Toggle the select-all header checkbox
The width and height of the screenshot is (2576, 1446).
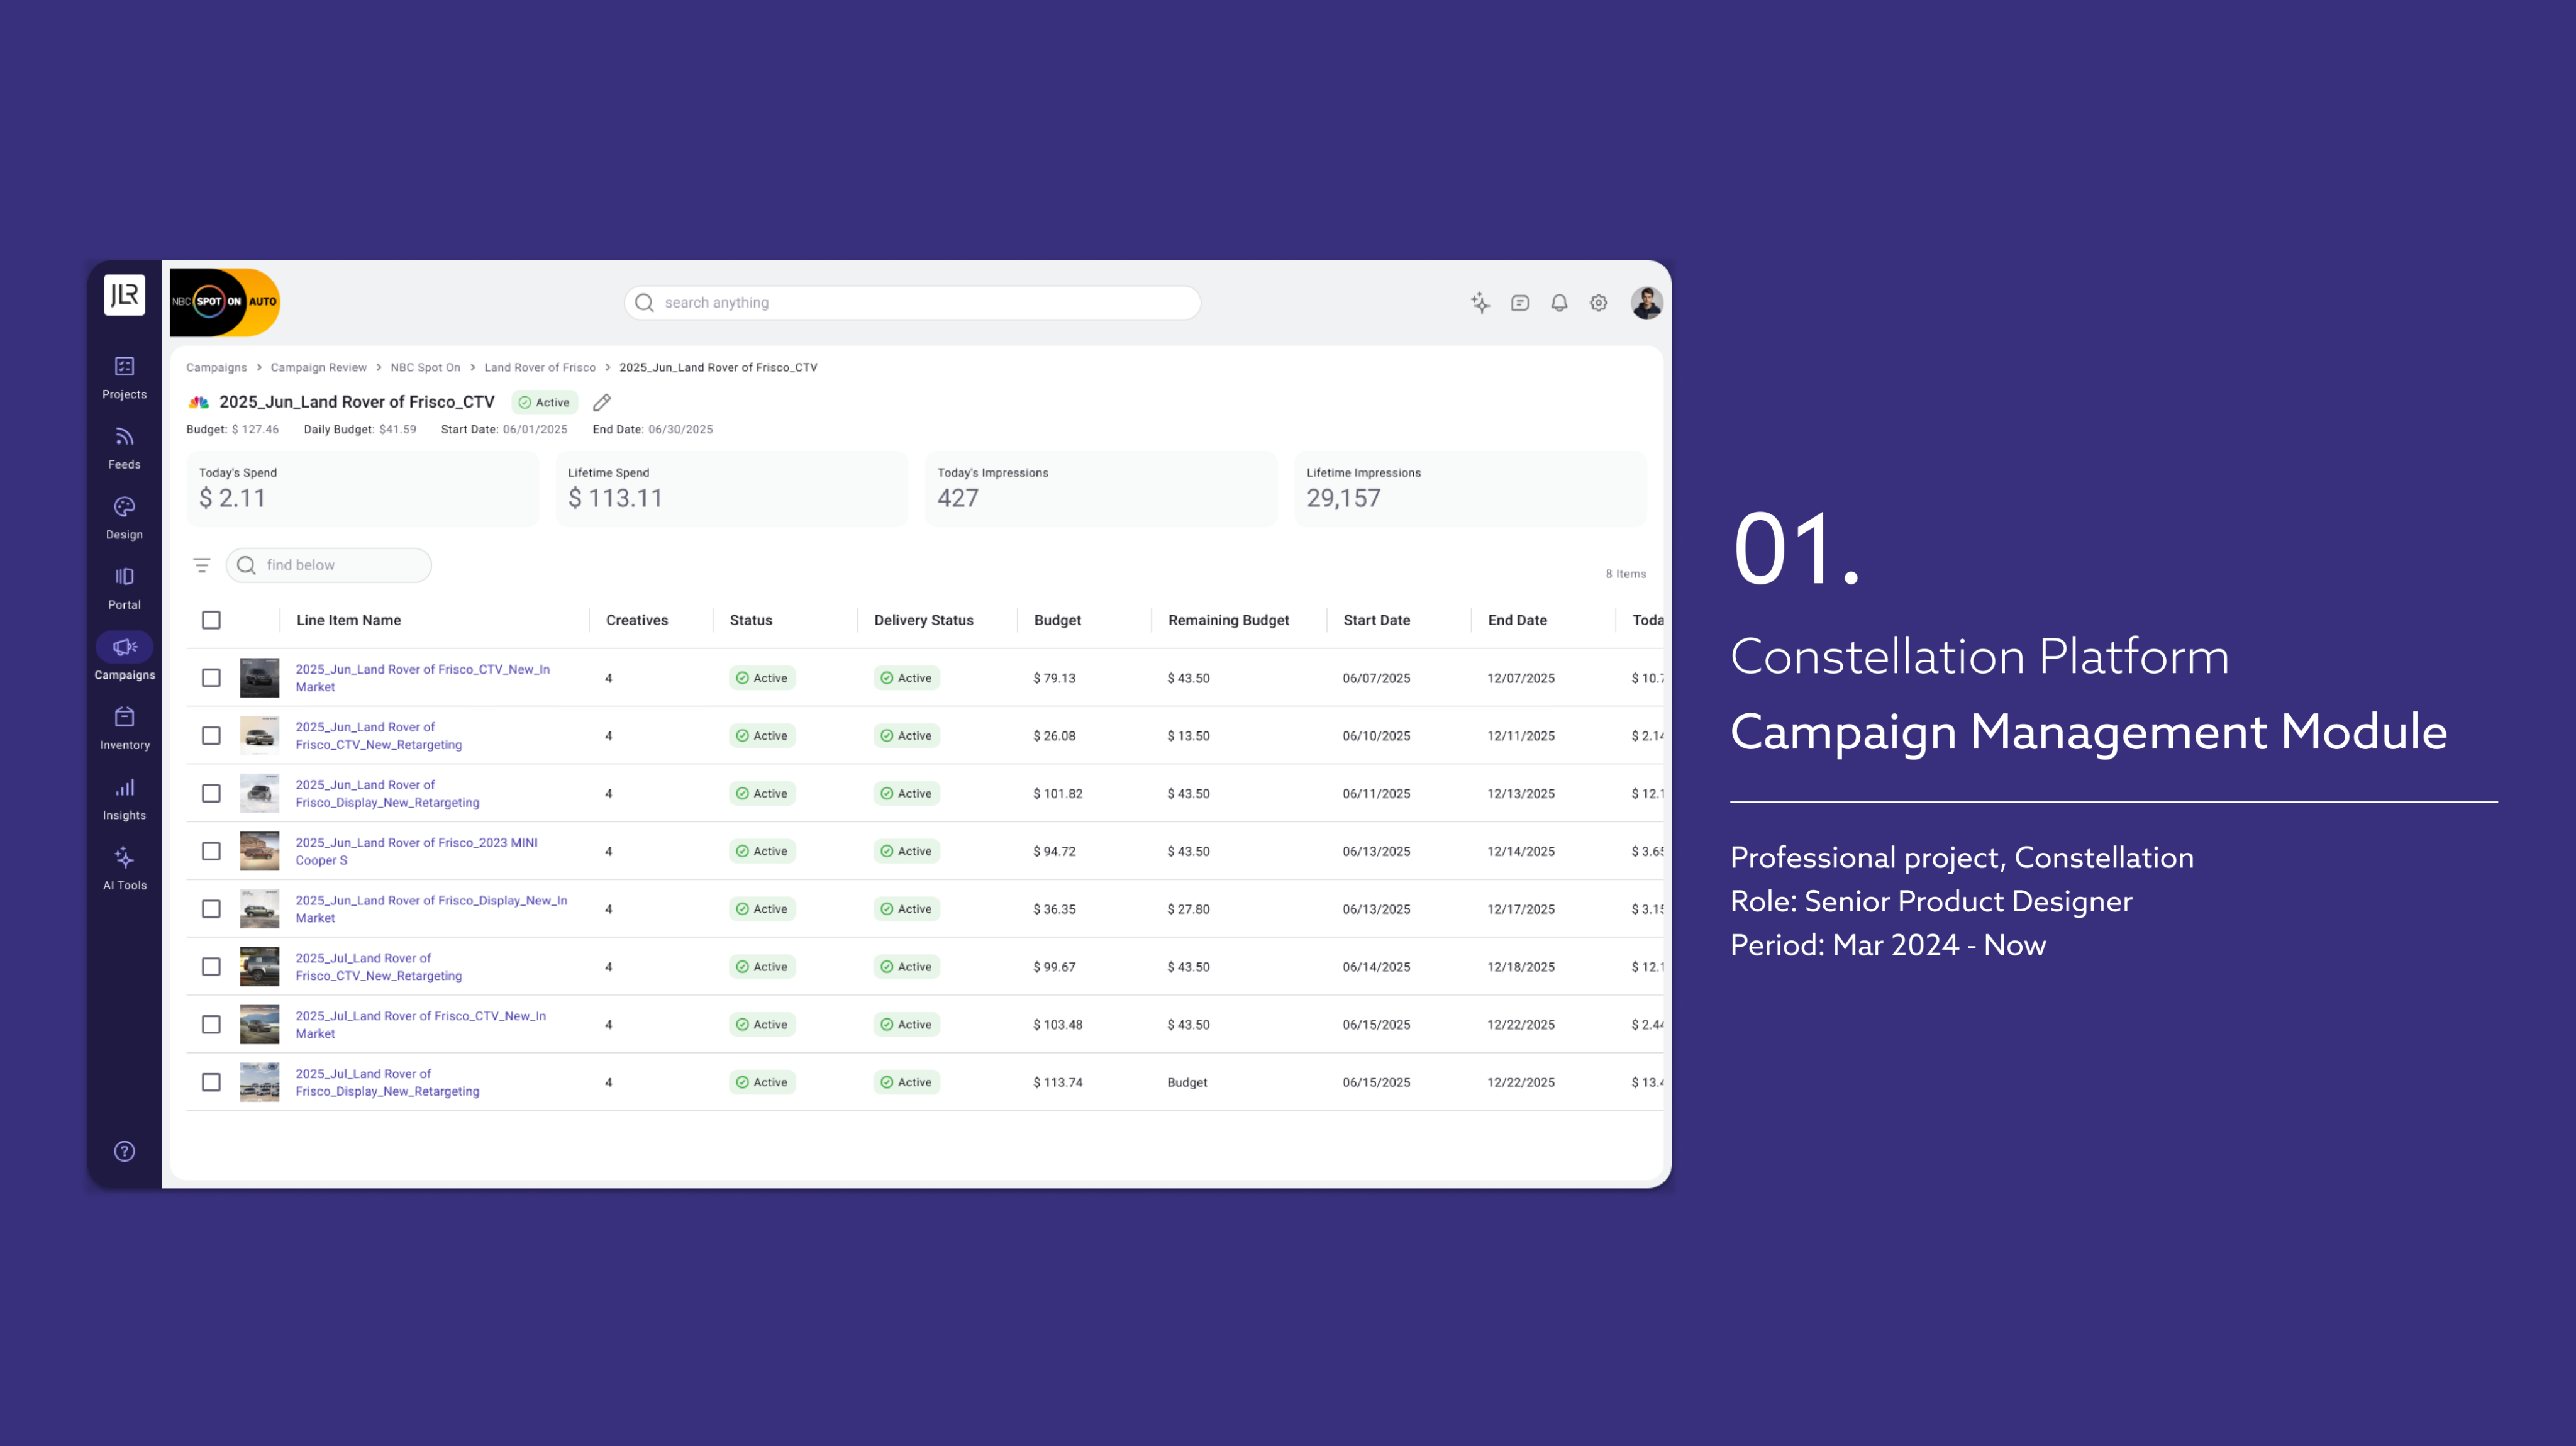tap(211, 620)
